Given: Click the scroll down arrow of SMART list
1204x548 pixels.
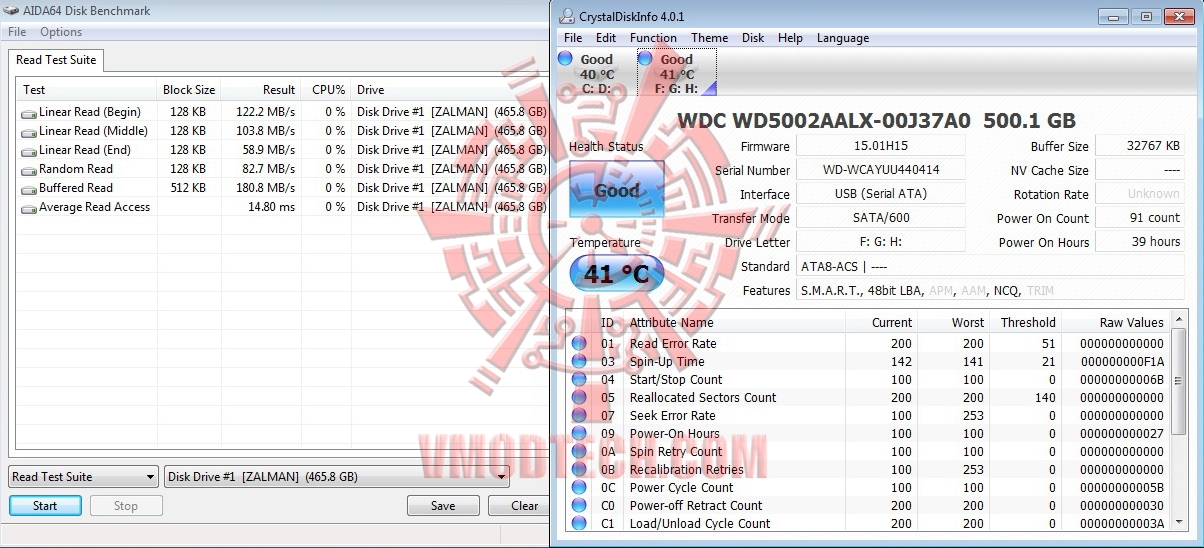Looking at the screenshot, I should pyautogui.click(x=1178, y=522).
